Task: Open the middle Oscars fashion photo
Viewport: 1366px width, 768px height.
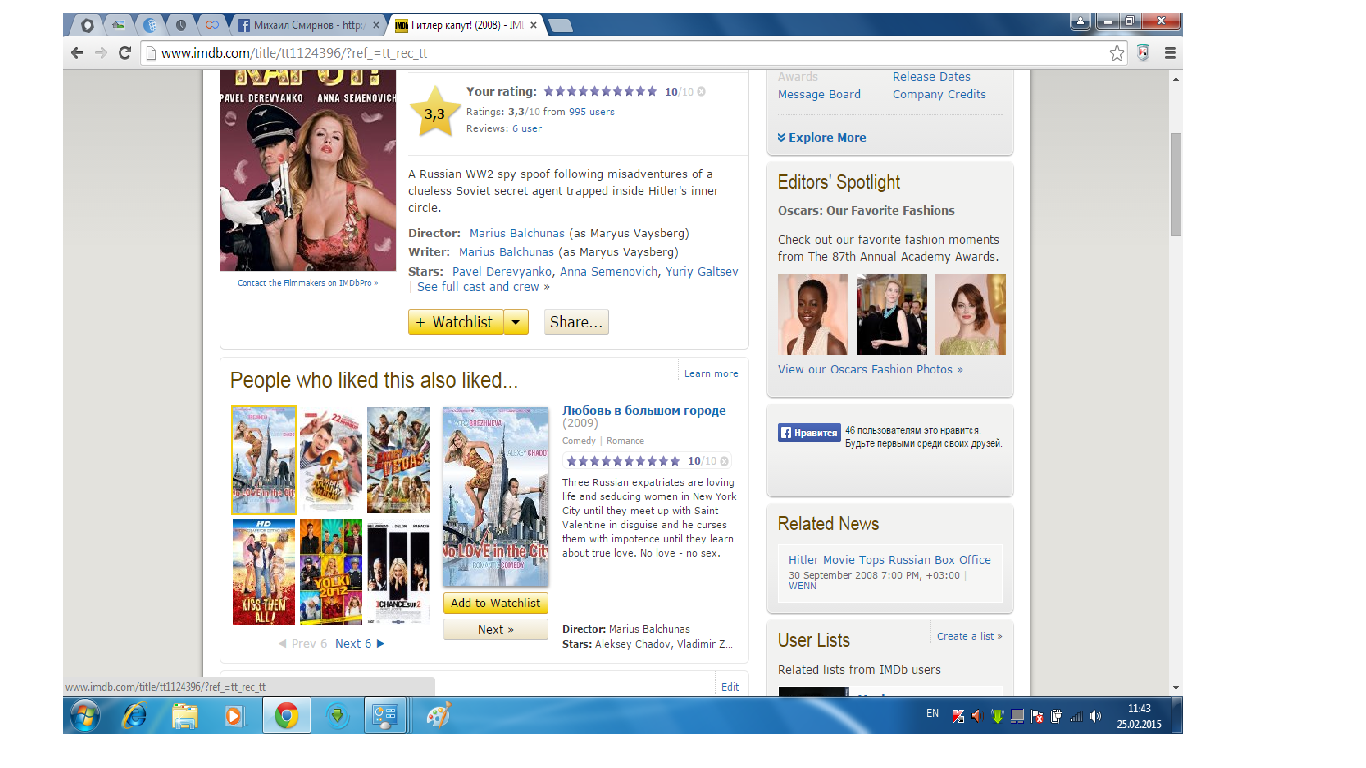Action: (x=891, y=315)
